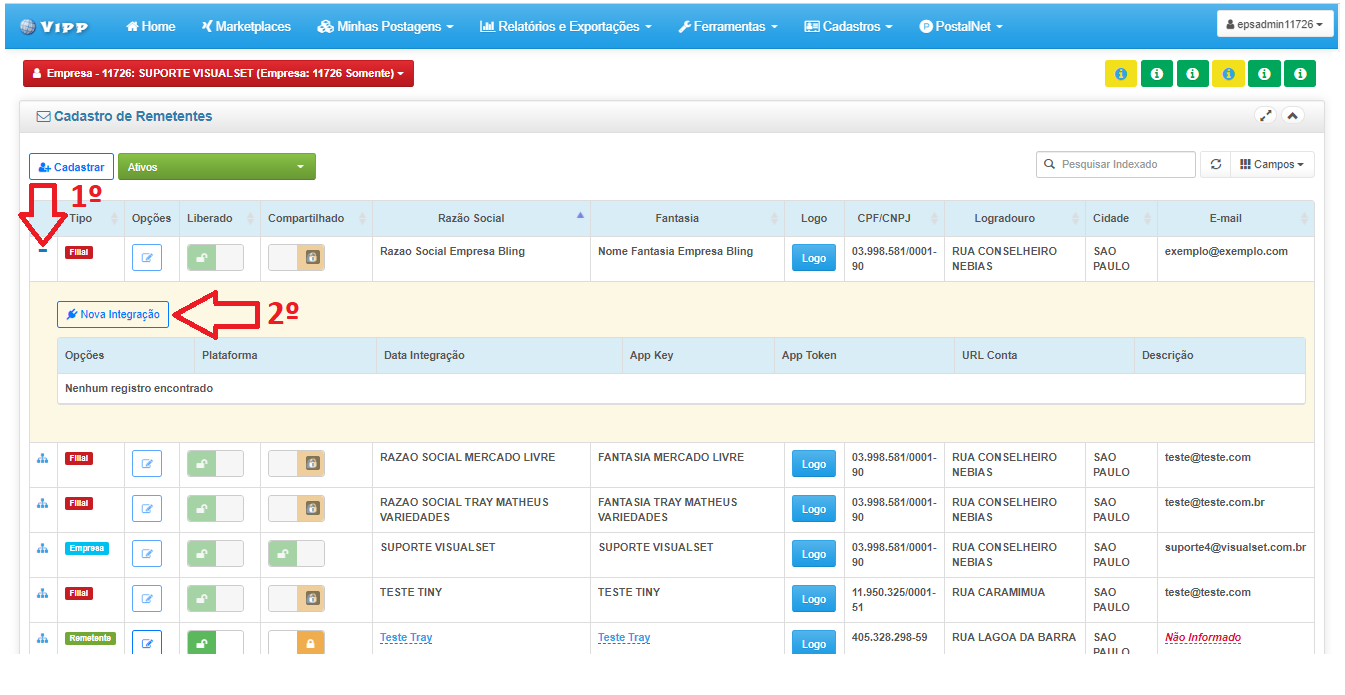Toggle Compartilhado for SUPORTE VISUALSET
Screen dimensions: 1345x695
(x=296, y=554)
